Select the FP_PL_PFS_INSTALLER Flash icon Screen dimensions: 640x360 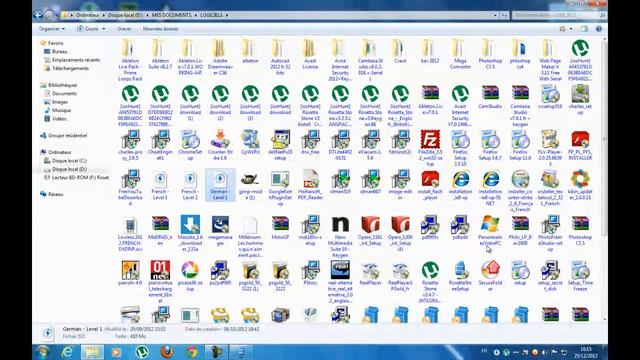[x=580, y=140]
